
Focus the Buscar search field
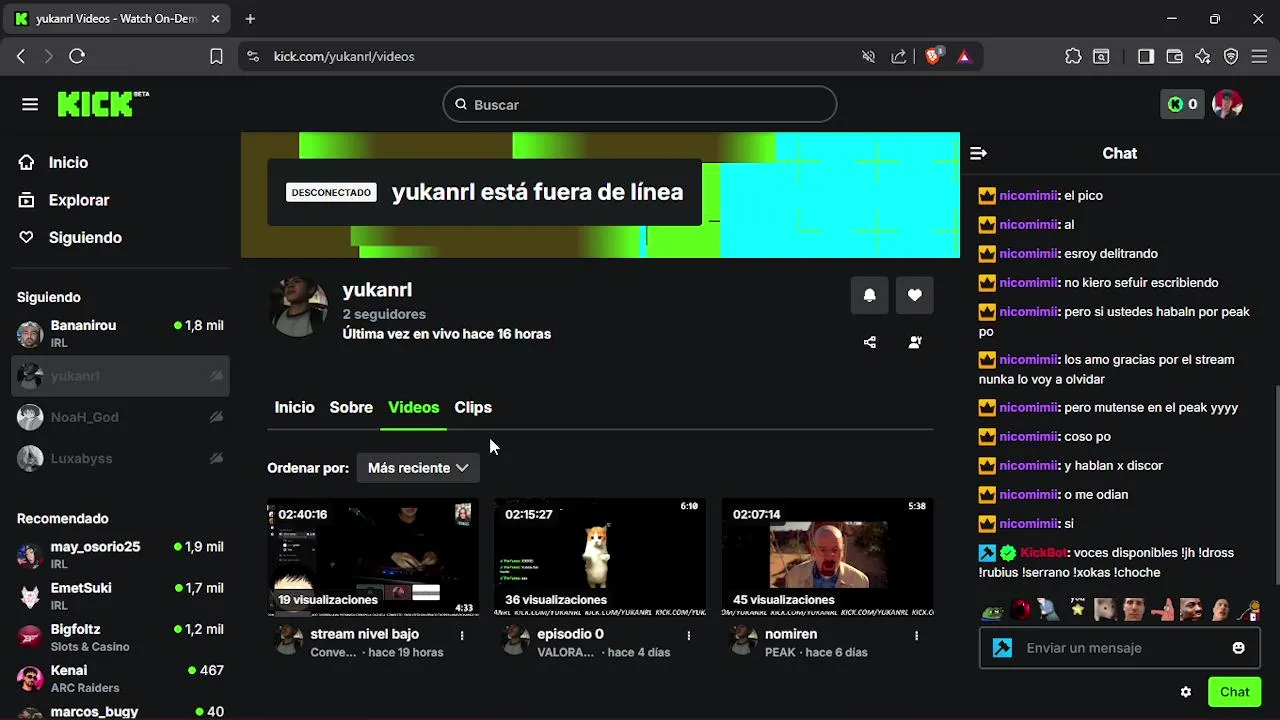coord(640,104)
